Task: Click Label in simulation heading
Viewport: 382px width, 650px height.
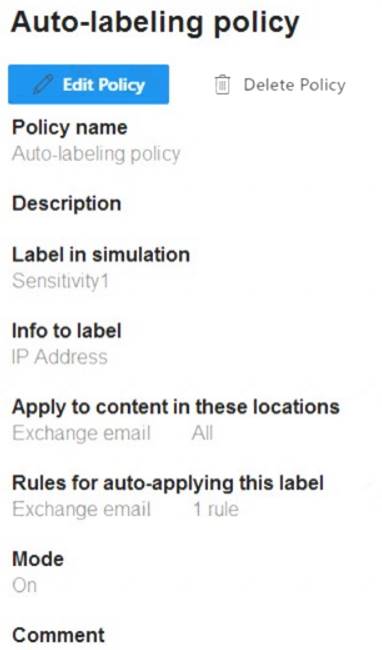Action: [x=101, y=255]
